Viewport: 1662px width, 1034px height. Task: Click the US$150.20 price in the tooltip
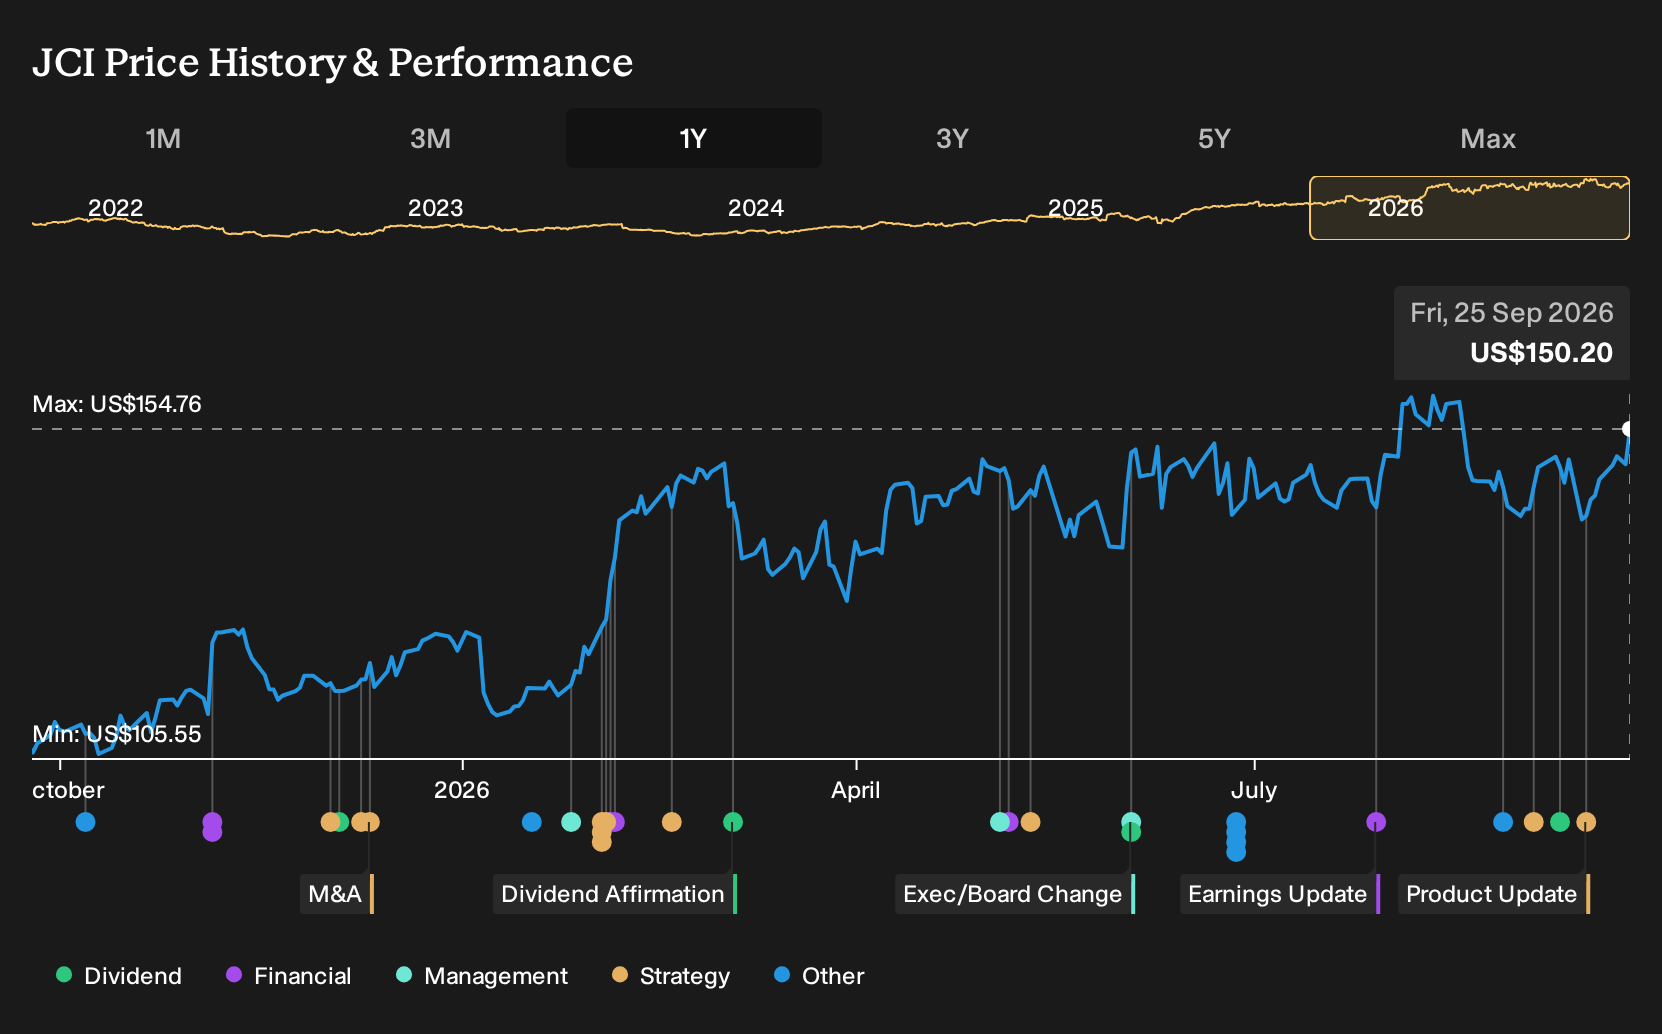(x=1541, y=352)
